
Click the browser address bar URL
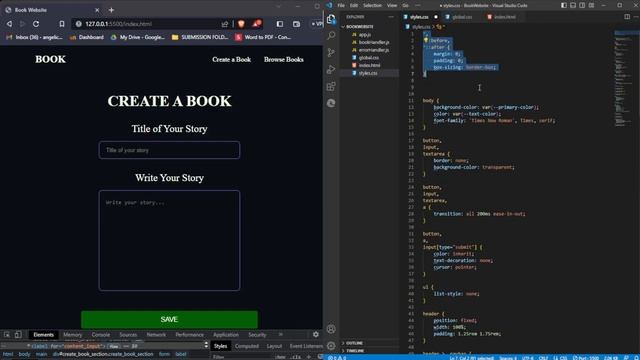[x=118, y=24]
